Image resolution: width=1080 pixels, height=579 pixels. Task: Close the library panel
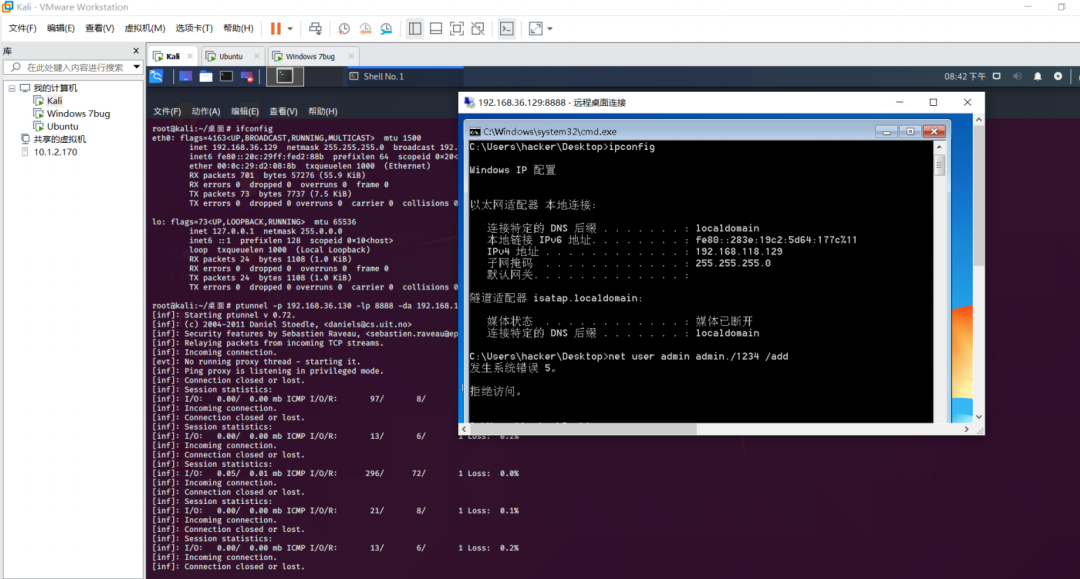136,51
